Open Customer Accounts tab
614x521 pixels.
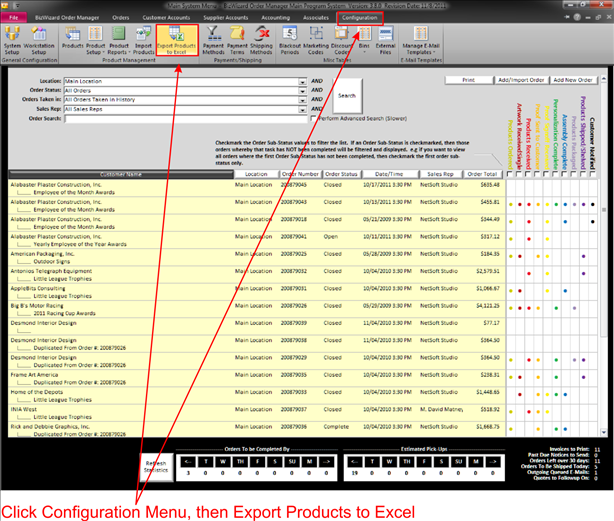coord(166,18)
